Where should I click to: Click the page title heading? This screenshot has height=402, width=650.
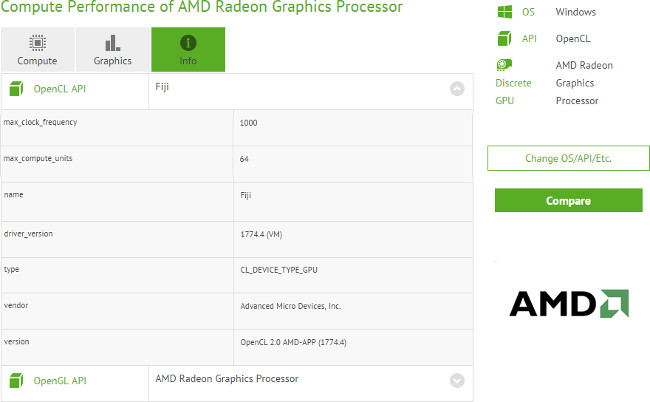[203, 8]
